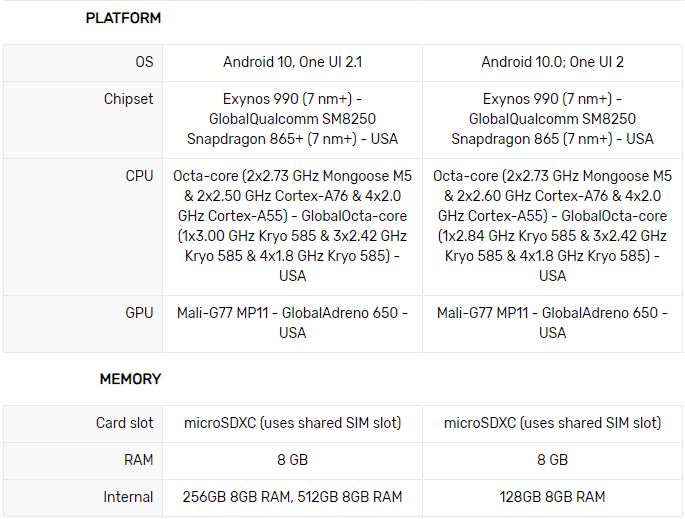Screen dimensions: 685x519
Task: Click the Internal row label
Action: pyautogui.click(x=128, y=497)
